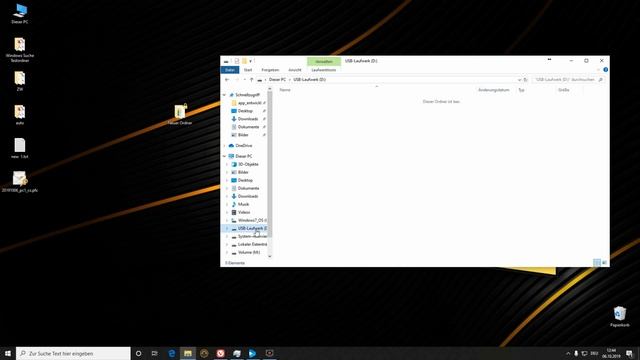
Task: Open the Explorer help icon
Action: tap(605, 70)
